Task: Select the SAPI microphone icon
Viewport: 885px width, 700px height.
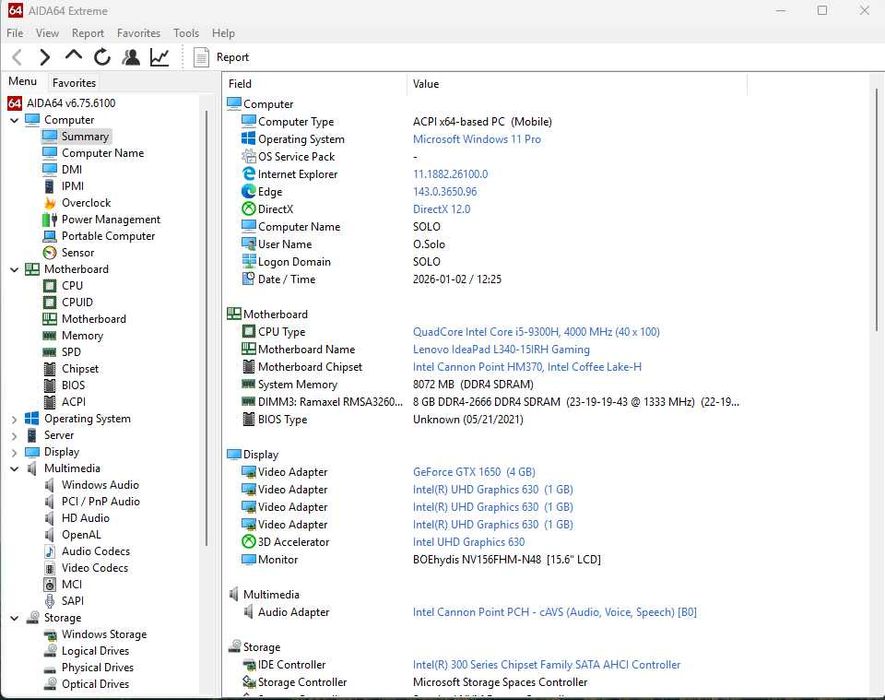Action: (50, 601)
